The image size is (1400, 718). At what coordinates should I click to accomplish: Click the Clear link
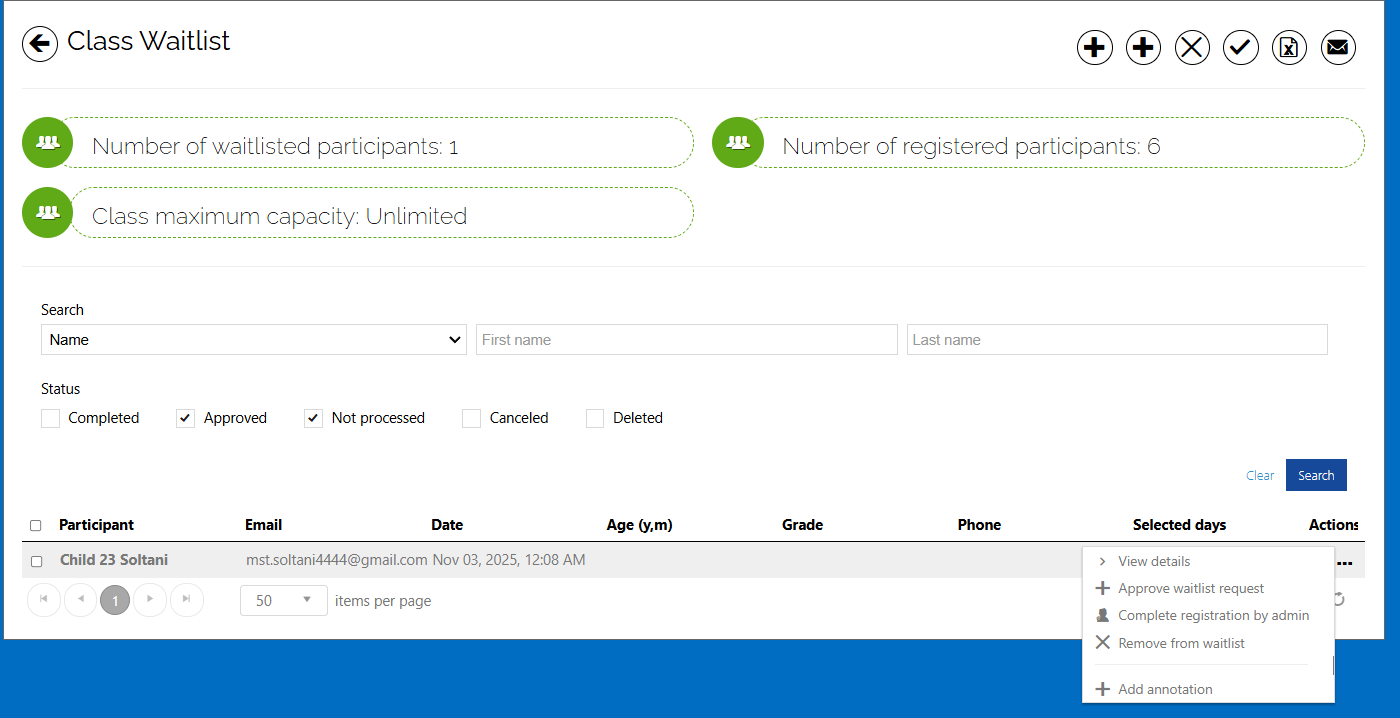tap(1260, 476)
